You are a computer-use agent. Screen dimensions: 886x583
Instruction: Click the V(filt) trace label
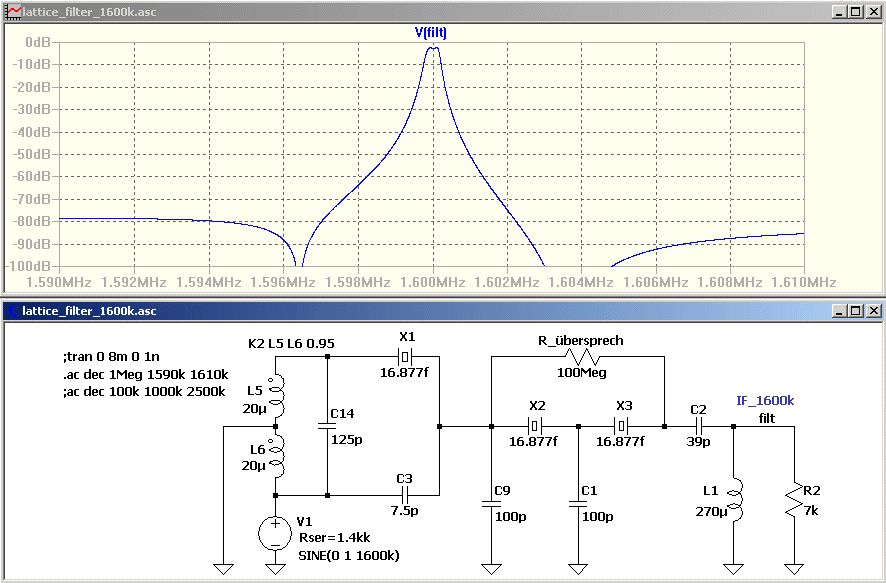tap(431, 33)
